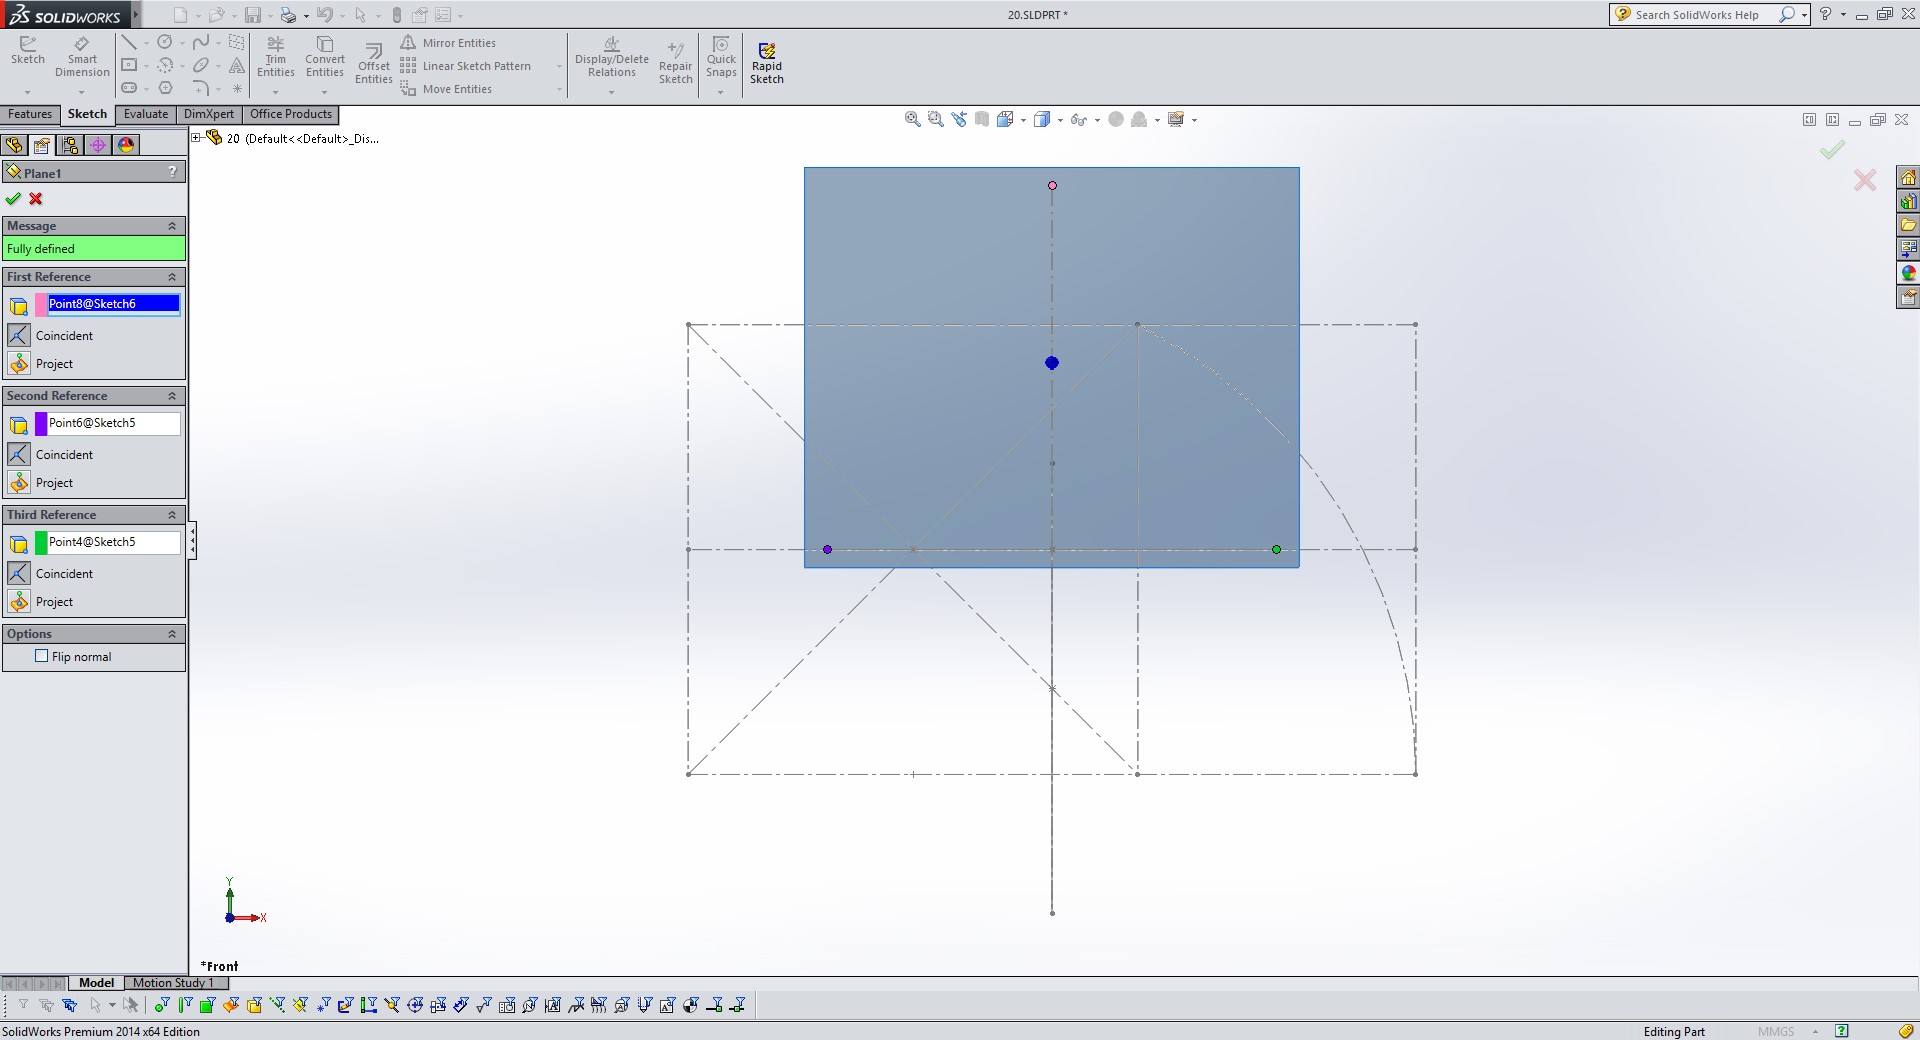Collapse the First Reference section

click(172, 277)
